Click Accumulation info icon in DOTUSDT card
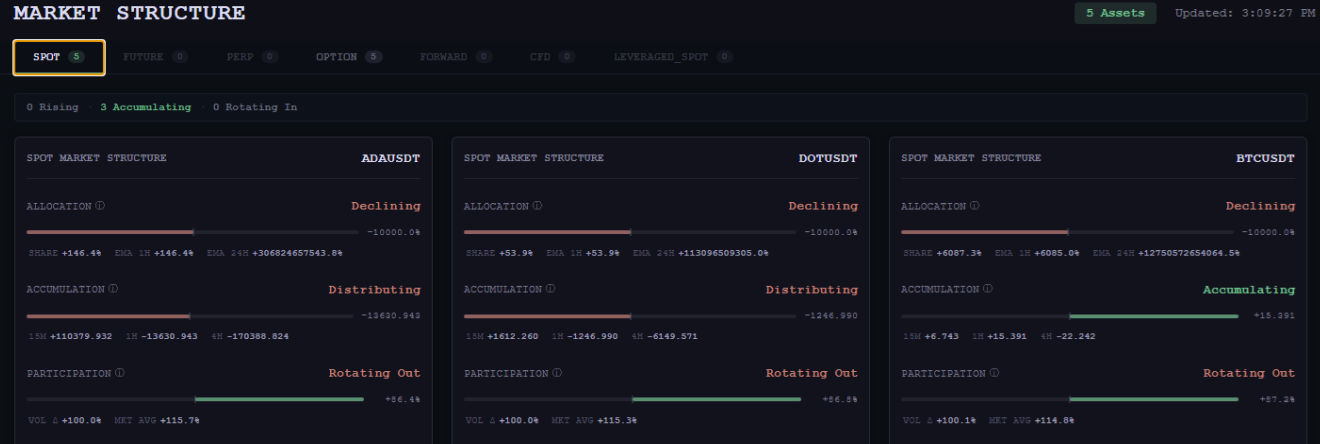1320x444 pixels. pos(549,289)
